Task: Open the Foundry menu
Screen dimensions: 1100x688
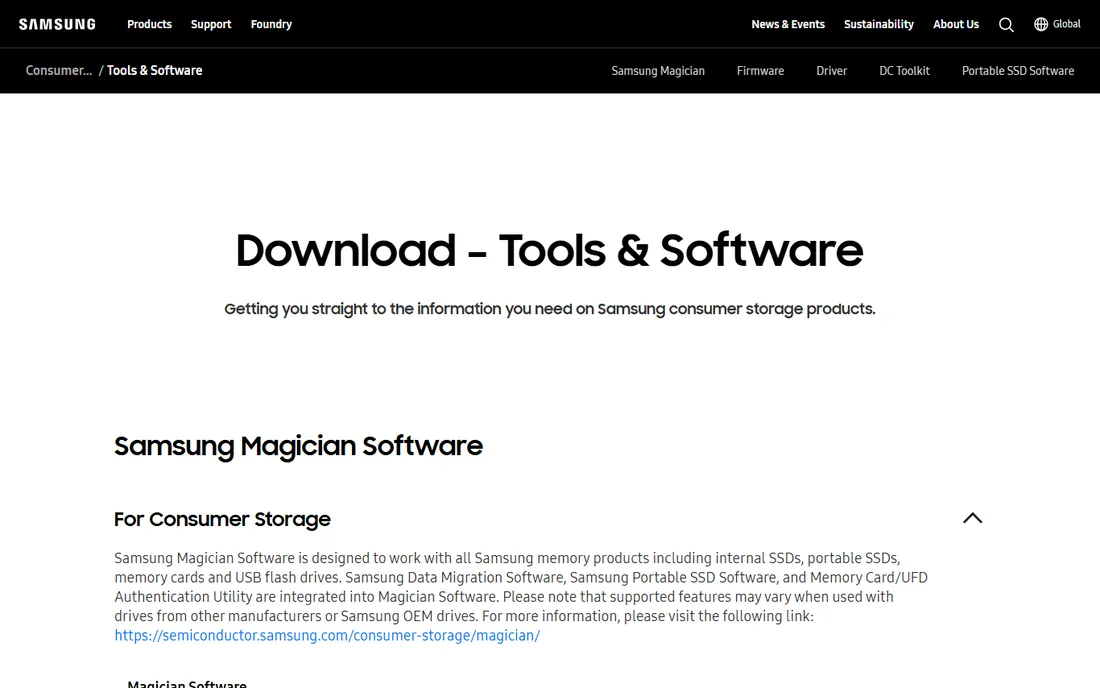Action: (x=271, y=25)
